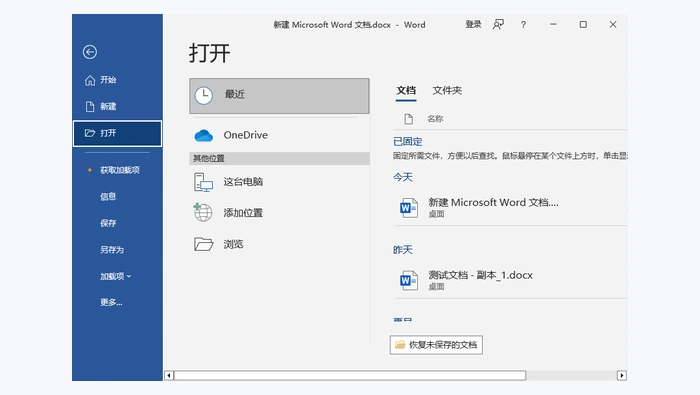Click the horizontal scrollbar thumb
This screenshot has height=395, width=700.
click(350, 375)
